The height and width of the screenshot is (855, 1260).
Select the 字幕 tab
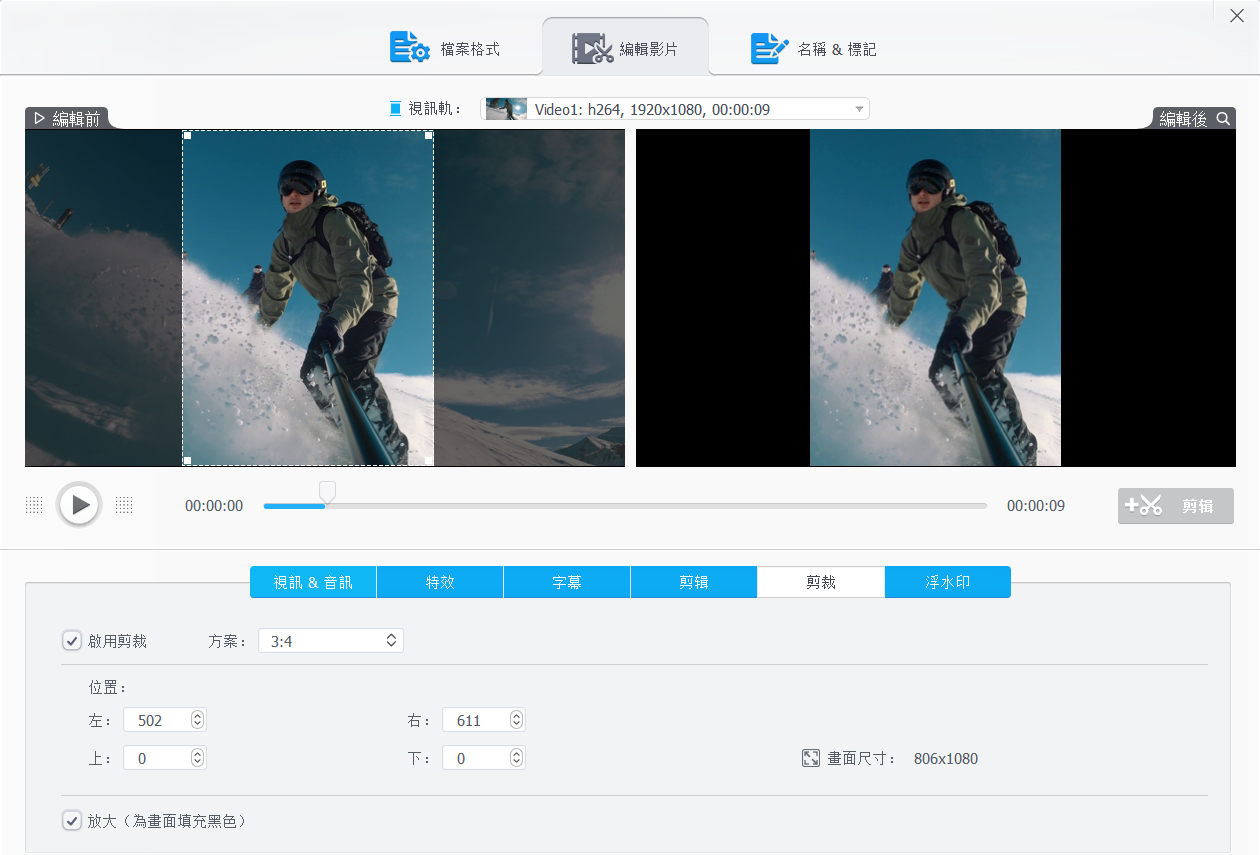567,582
